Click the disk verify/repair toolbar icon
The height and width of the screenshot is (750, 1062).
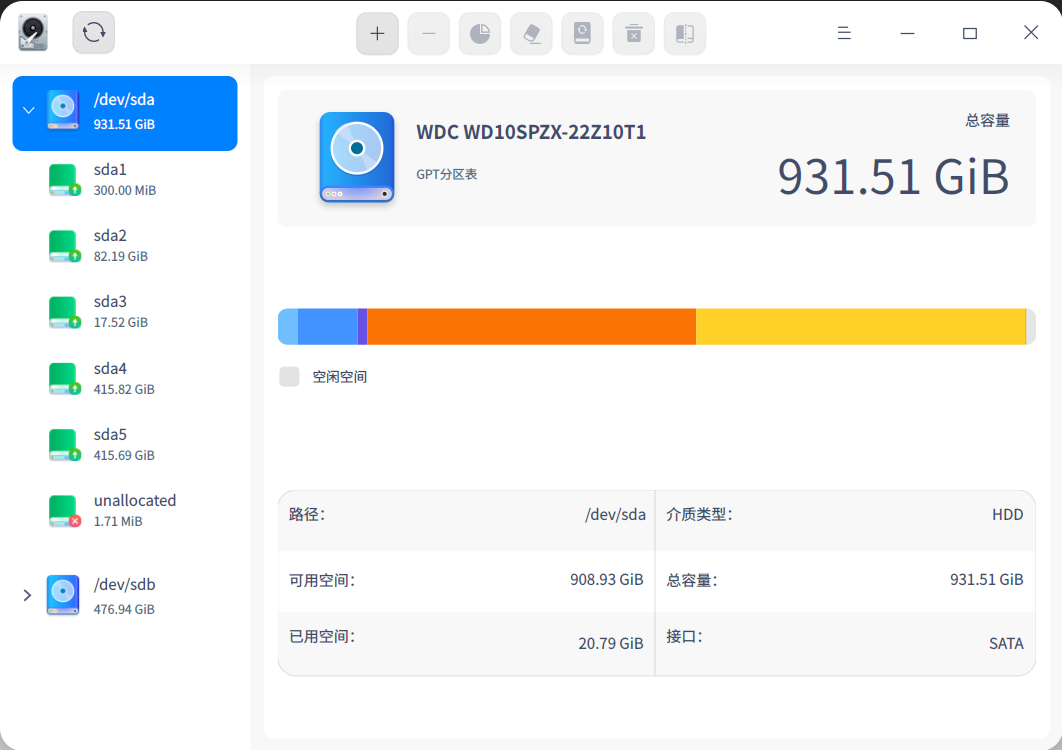(x=582, y=33)
